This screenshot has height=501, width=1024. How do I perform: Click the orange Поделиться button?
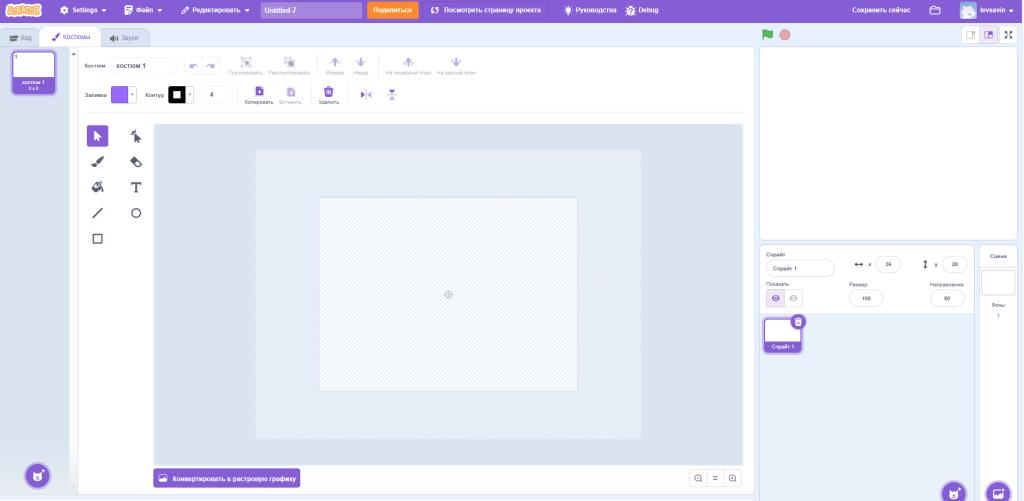click(392, 10)
